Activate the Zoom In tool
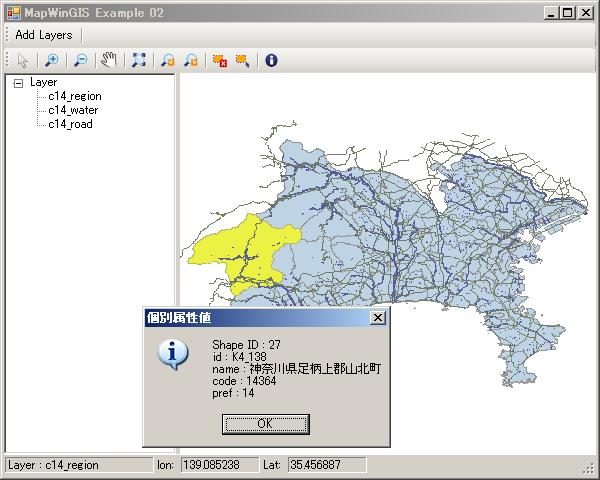This screenshot has width=600, height=480. coord(52,60)
